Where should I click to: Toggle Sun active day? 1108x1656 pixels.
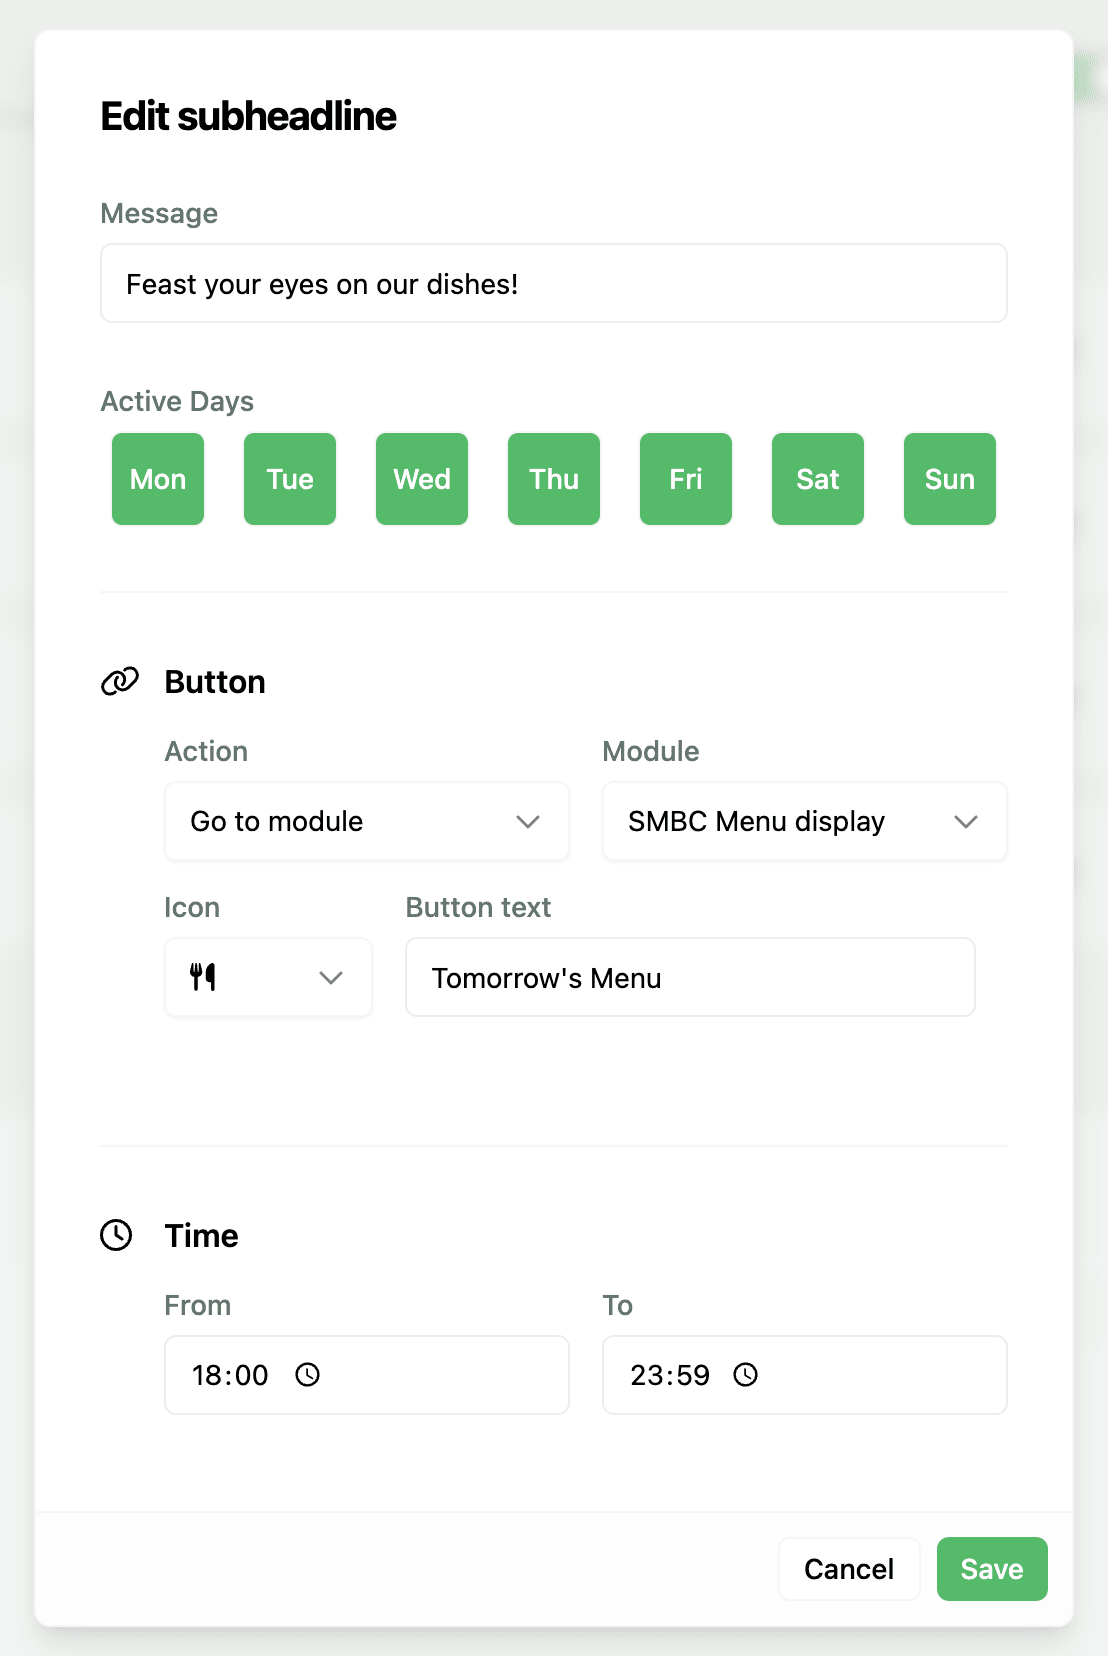[949, 479]
